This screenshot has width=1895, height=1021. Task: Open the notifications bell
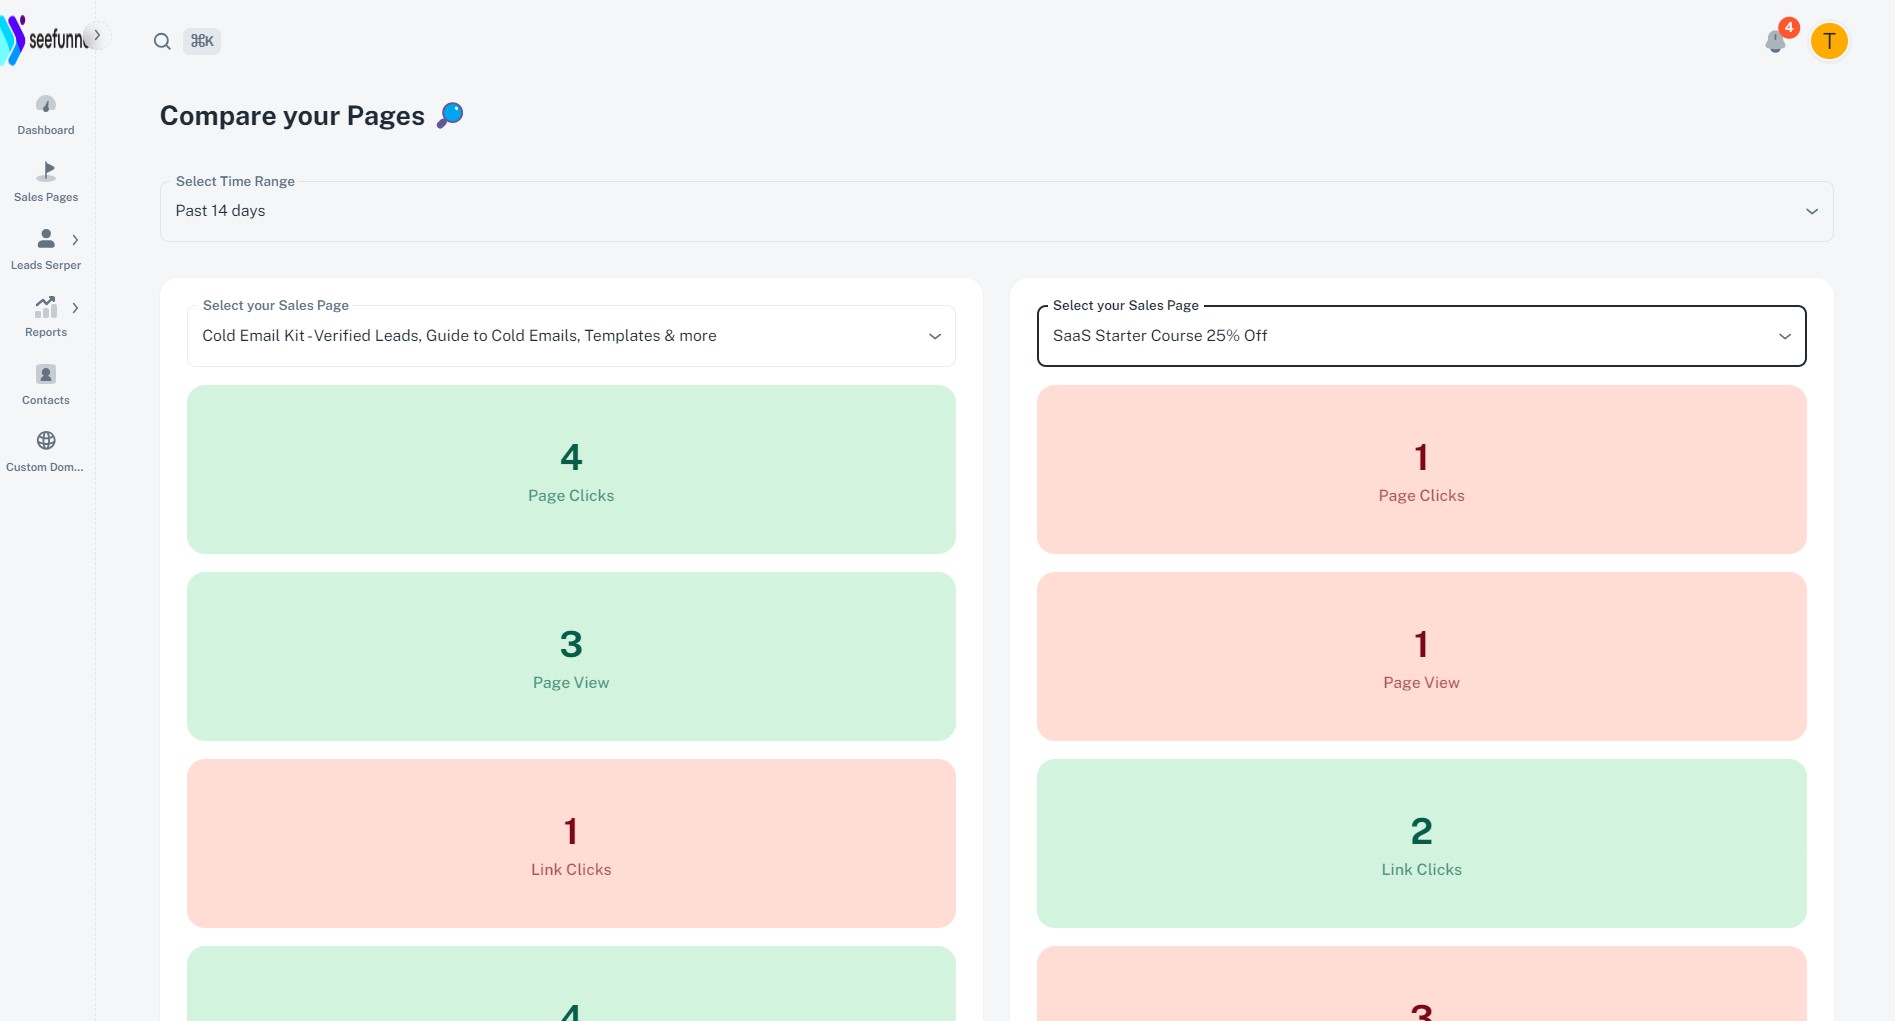click(1775, 42)
